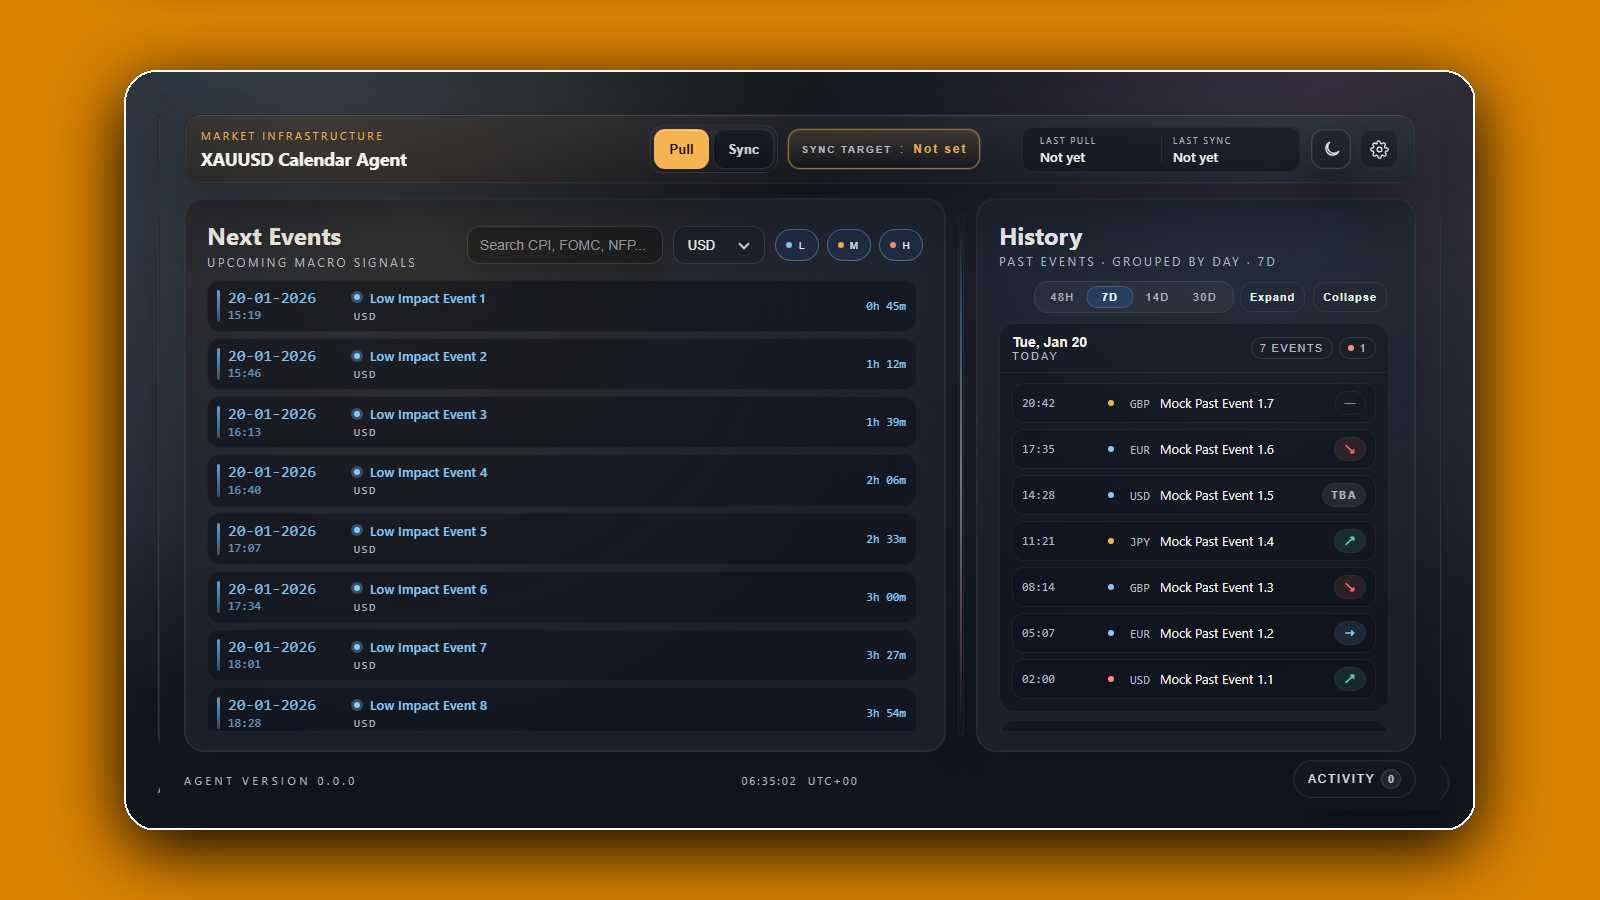The height and width of the screenshot is (900, 1600).
Task: Click the down-trend arrow for Mock Past Event 1.3
Action: coord(1350,587)
